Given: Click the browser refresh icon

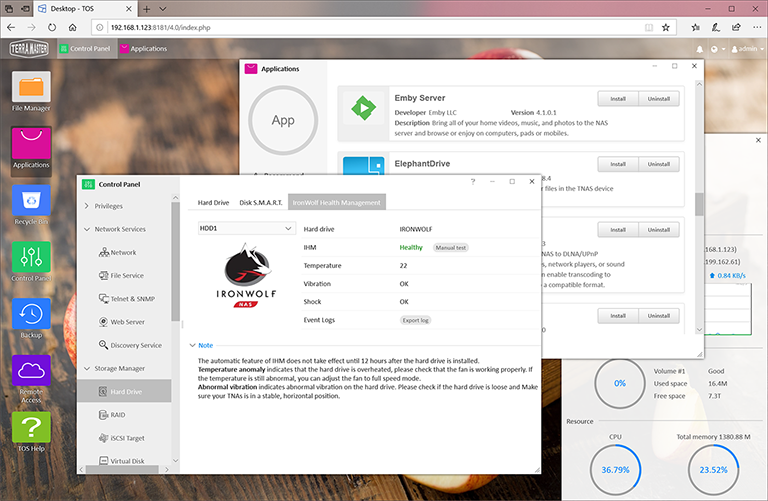Looking at the screenshot, I should click(52, 27).
